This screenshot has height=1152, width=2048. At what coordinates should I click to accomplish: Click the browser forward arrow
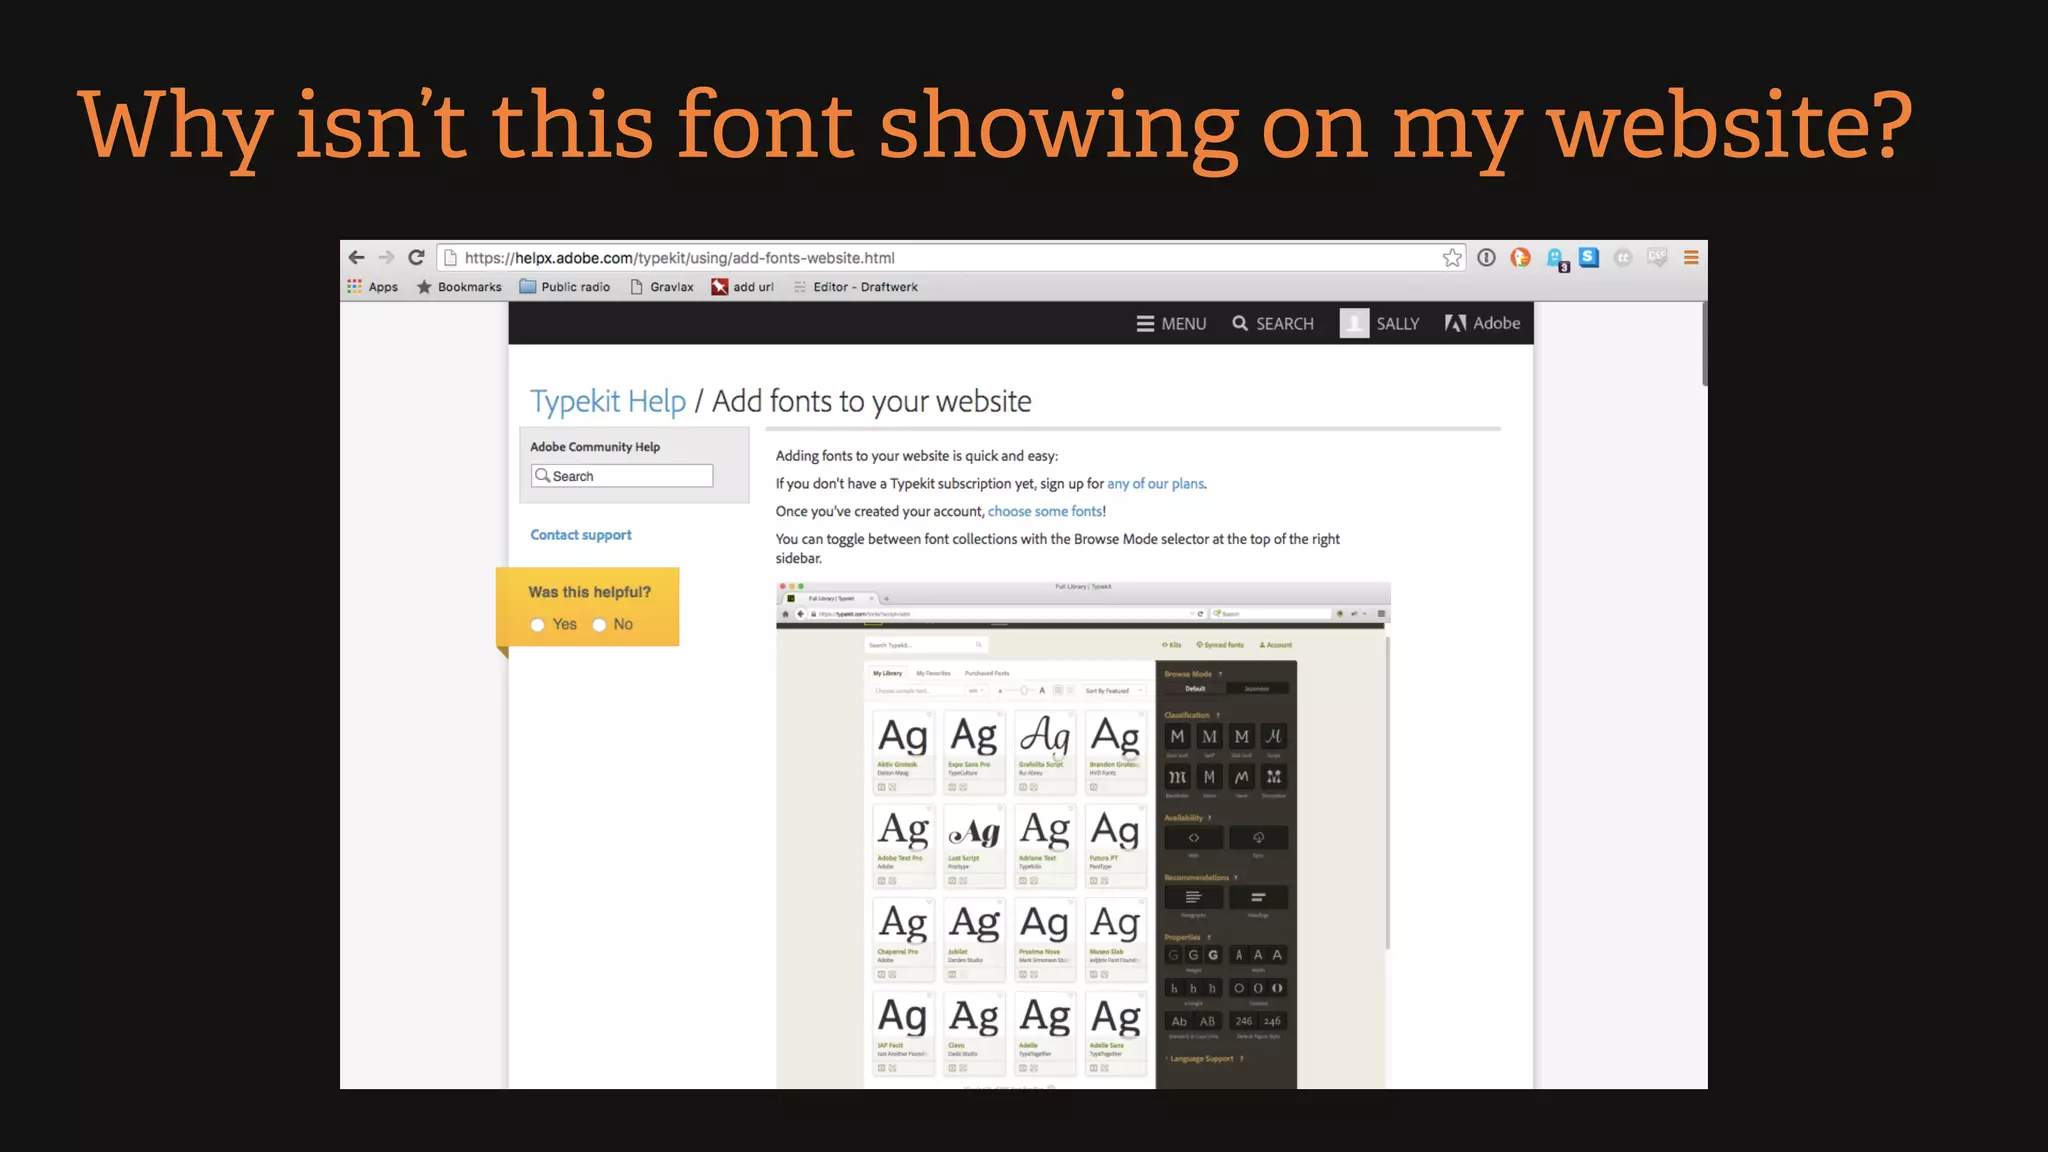386,257
